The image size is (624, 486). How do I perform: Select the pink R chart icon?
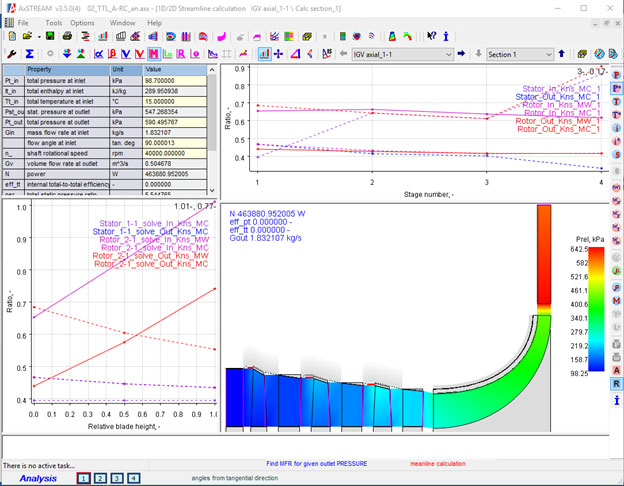click(181, 54)
